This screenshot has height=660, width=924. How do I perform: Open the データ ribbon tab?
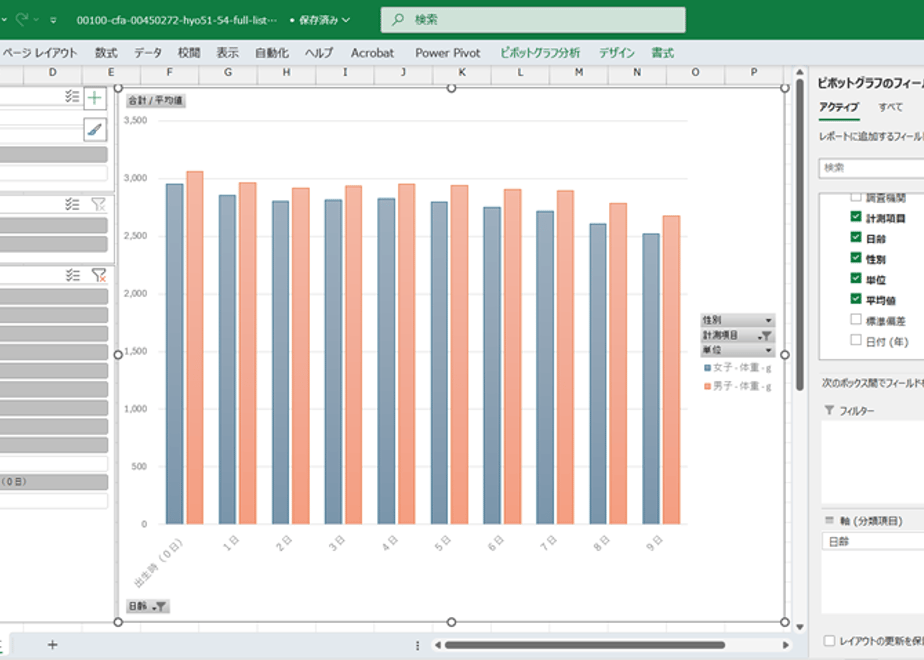point(147,53)
